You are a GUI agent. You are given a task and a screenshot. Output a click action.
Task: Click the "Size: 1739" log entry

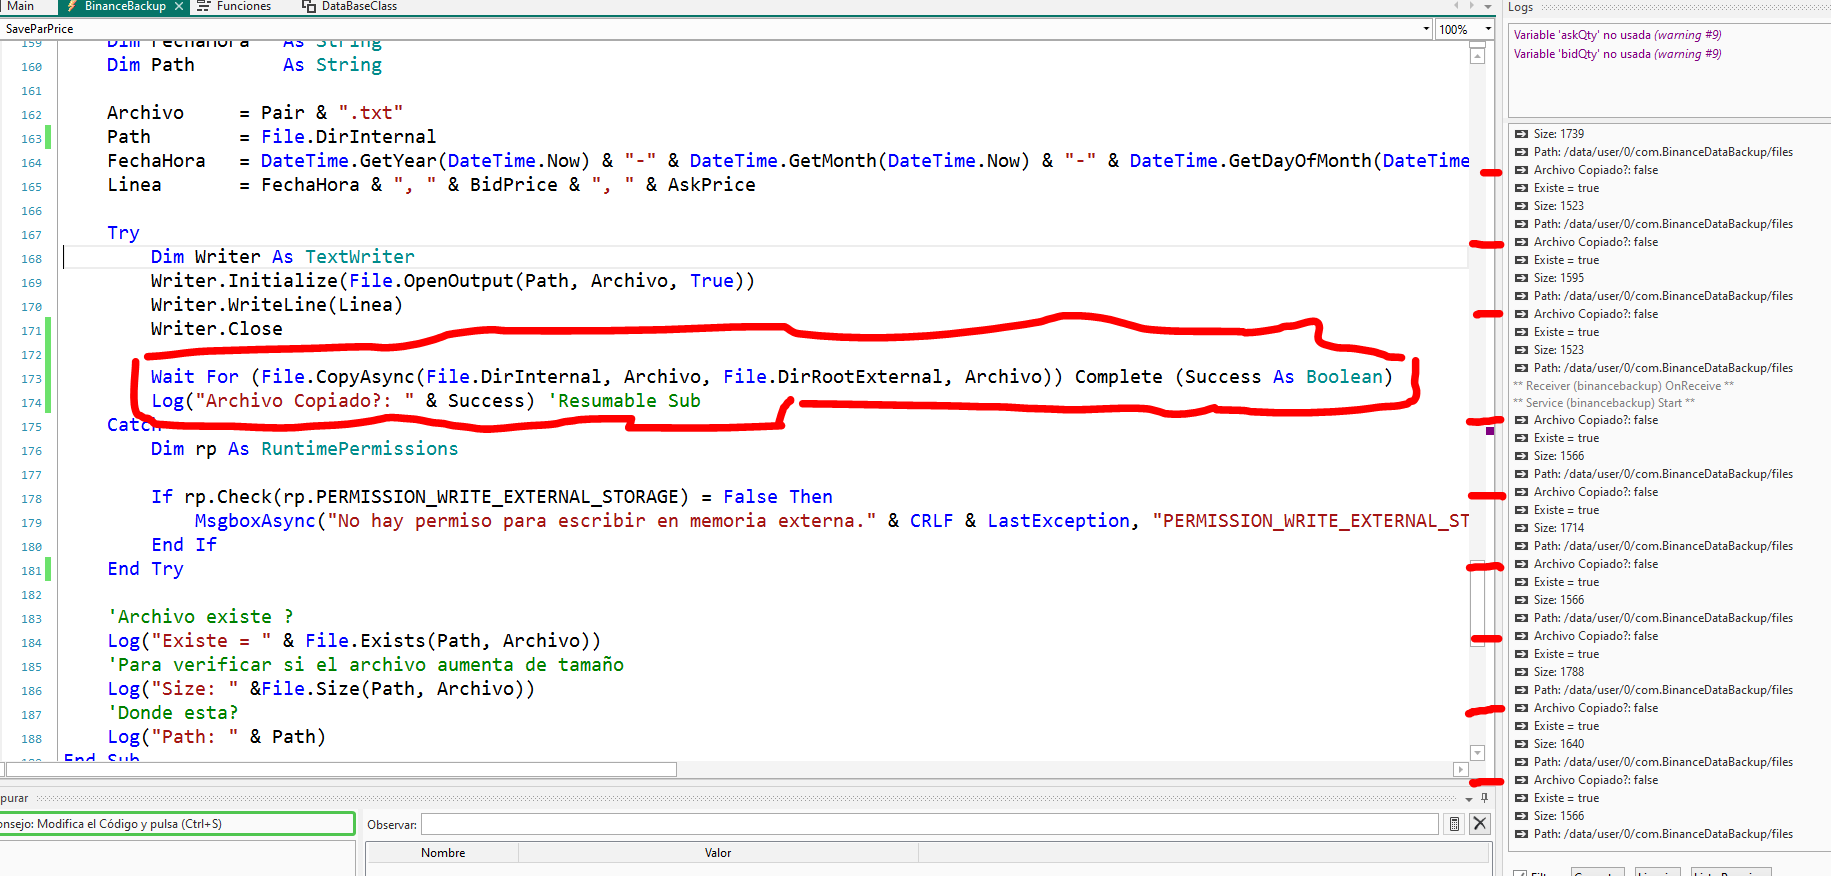pyautogui.click(x=1559, y=134)
